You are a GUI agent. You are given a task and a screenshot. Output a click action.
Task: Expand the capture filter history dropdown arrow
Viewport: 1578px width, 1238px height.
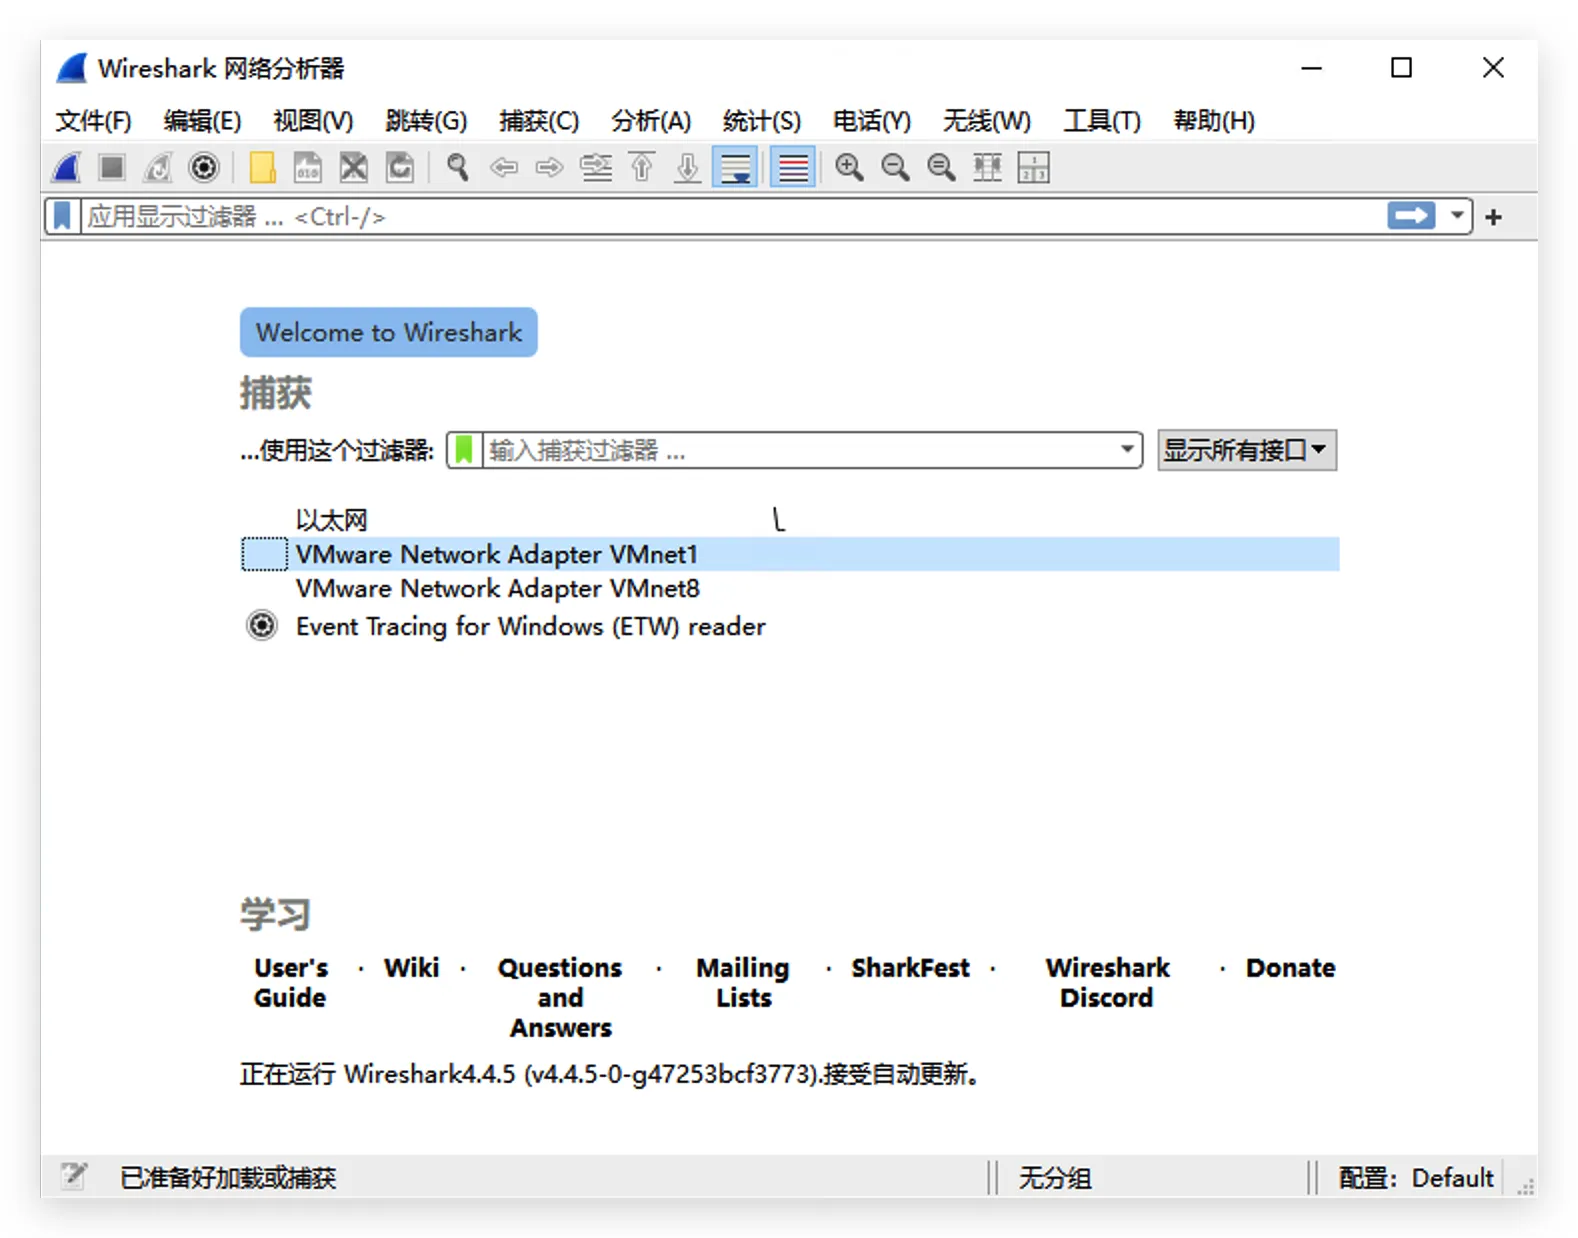tap(1128, 451)
